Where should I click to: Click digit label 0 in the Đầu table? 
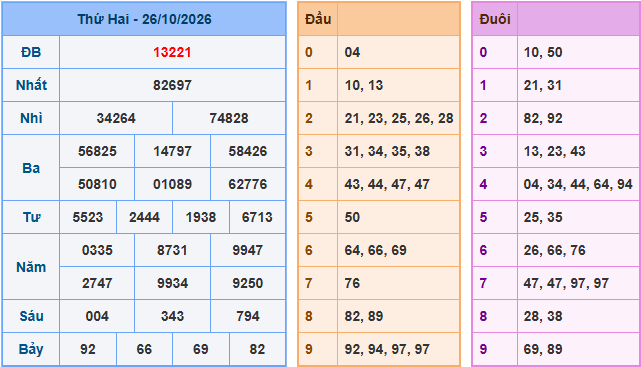[309, 52]
